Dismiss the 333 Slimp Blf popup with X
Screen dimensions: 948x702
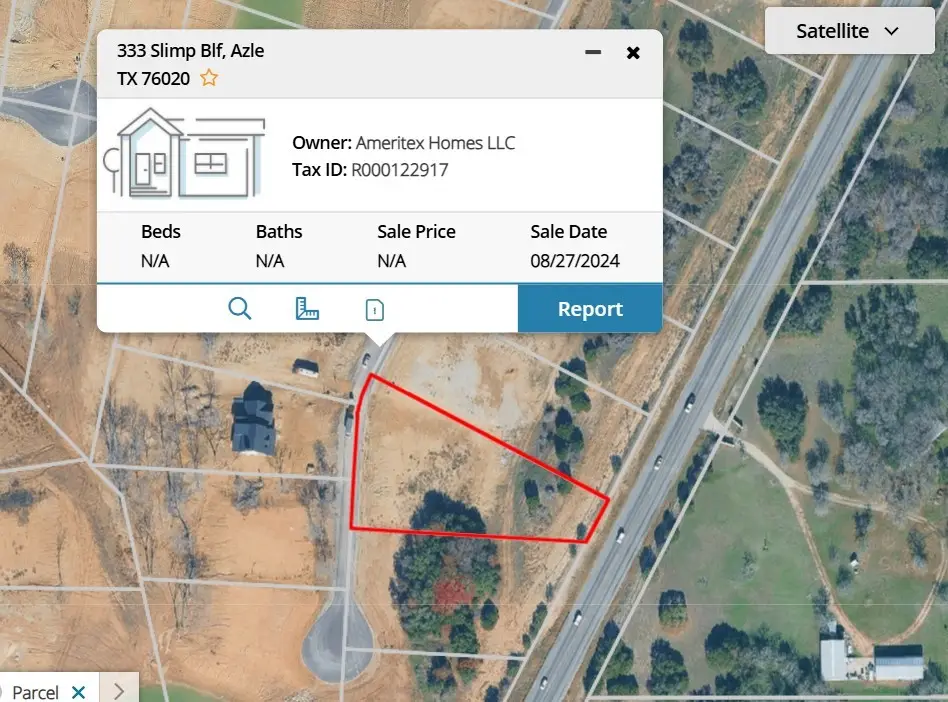pyautogui.click(x=633, y=52)
